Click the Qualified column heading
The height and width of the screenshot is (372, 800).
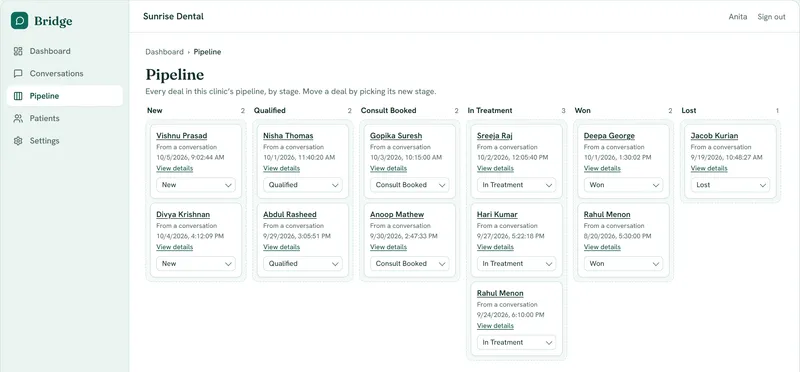coord(270,110)
